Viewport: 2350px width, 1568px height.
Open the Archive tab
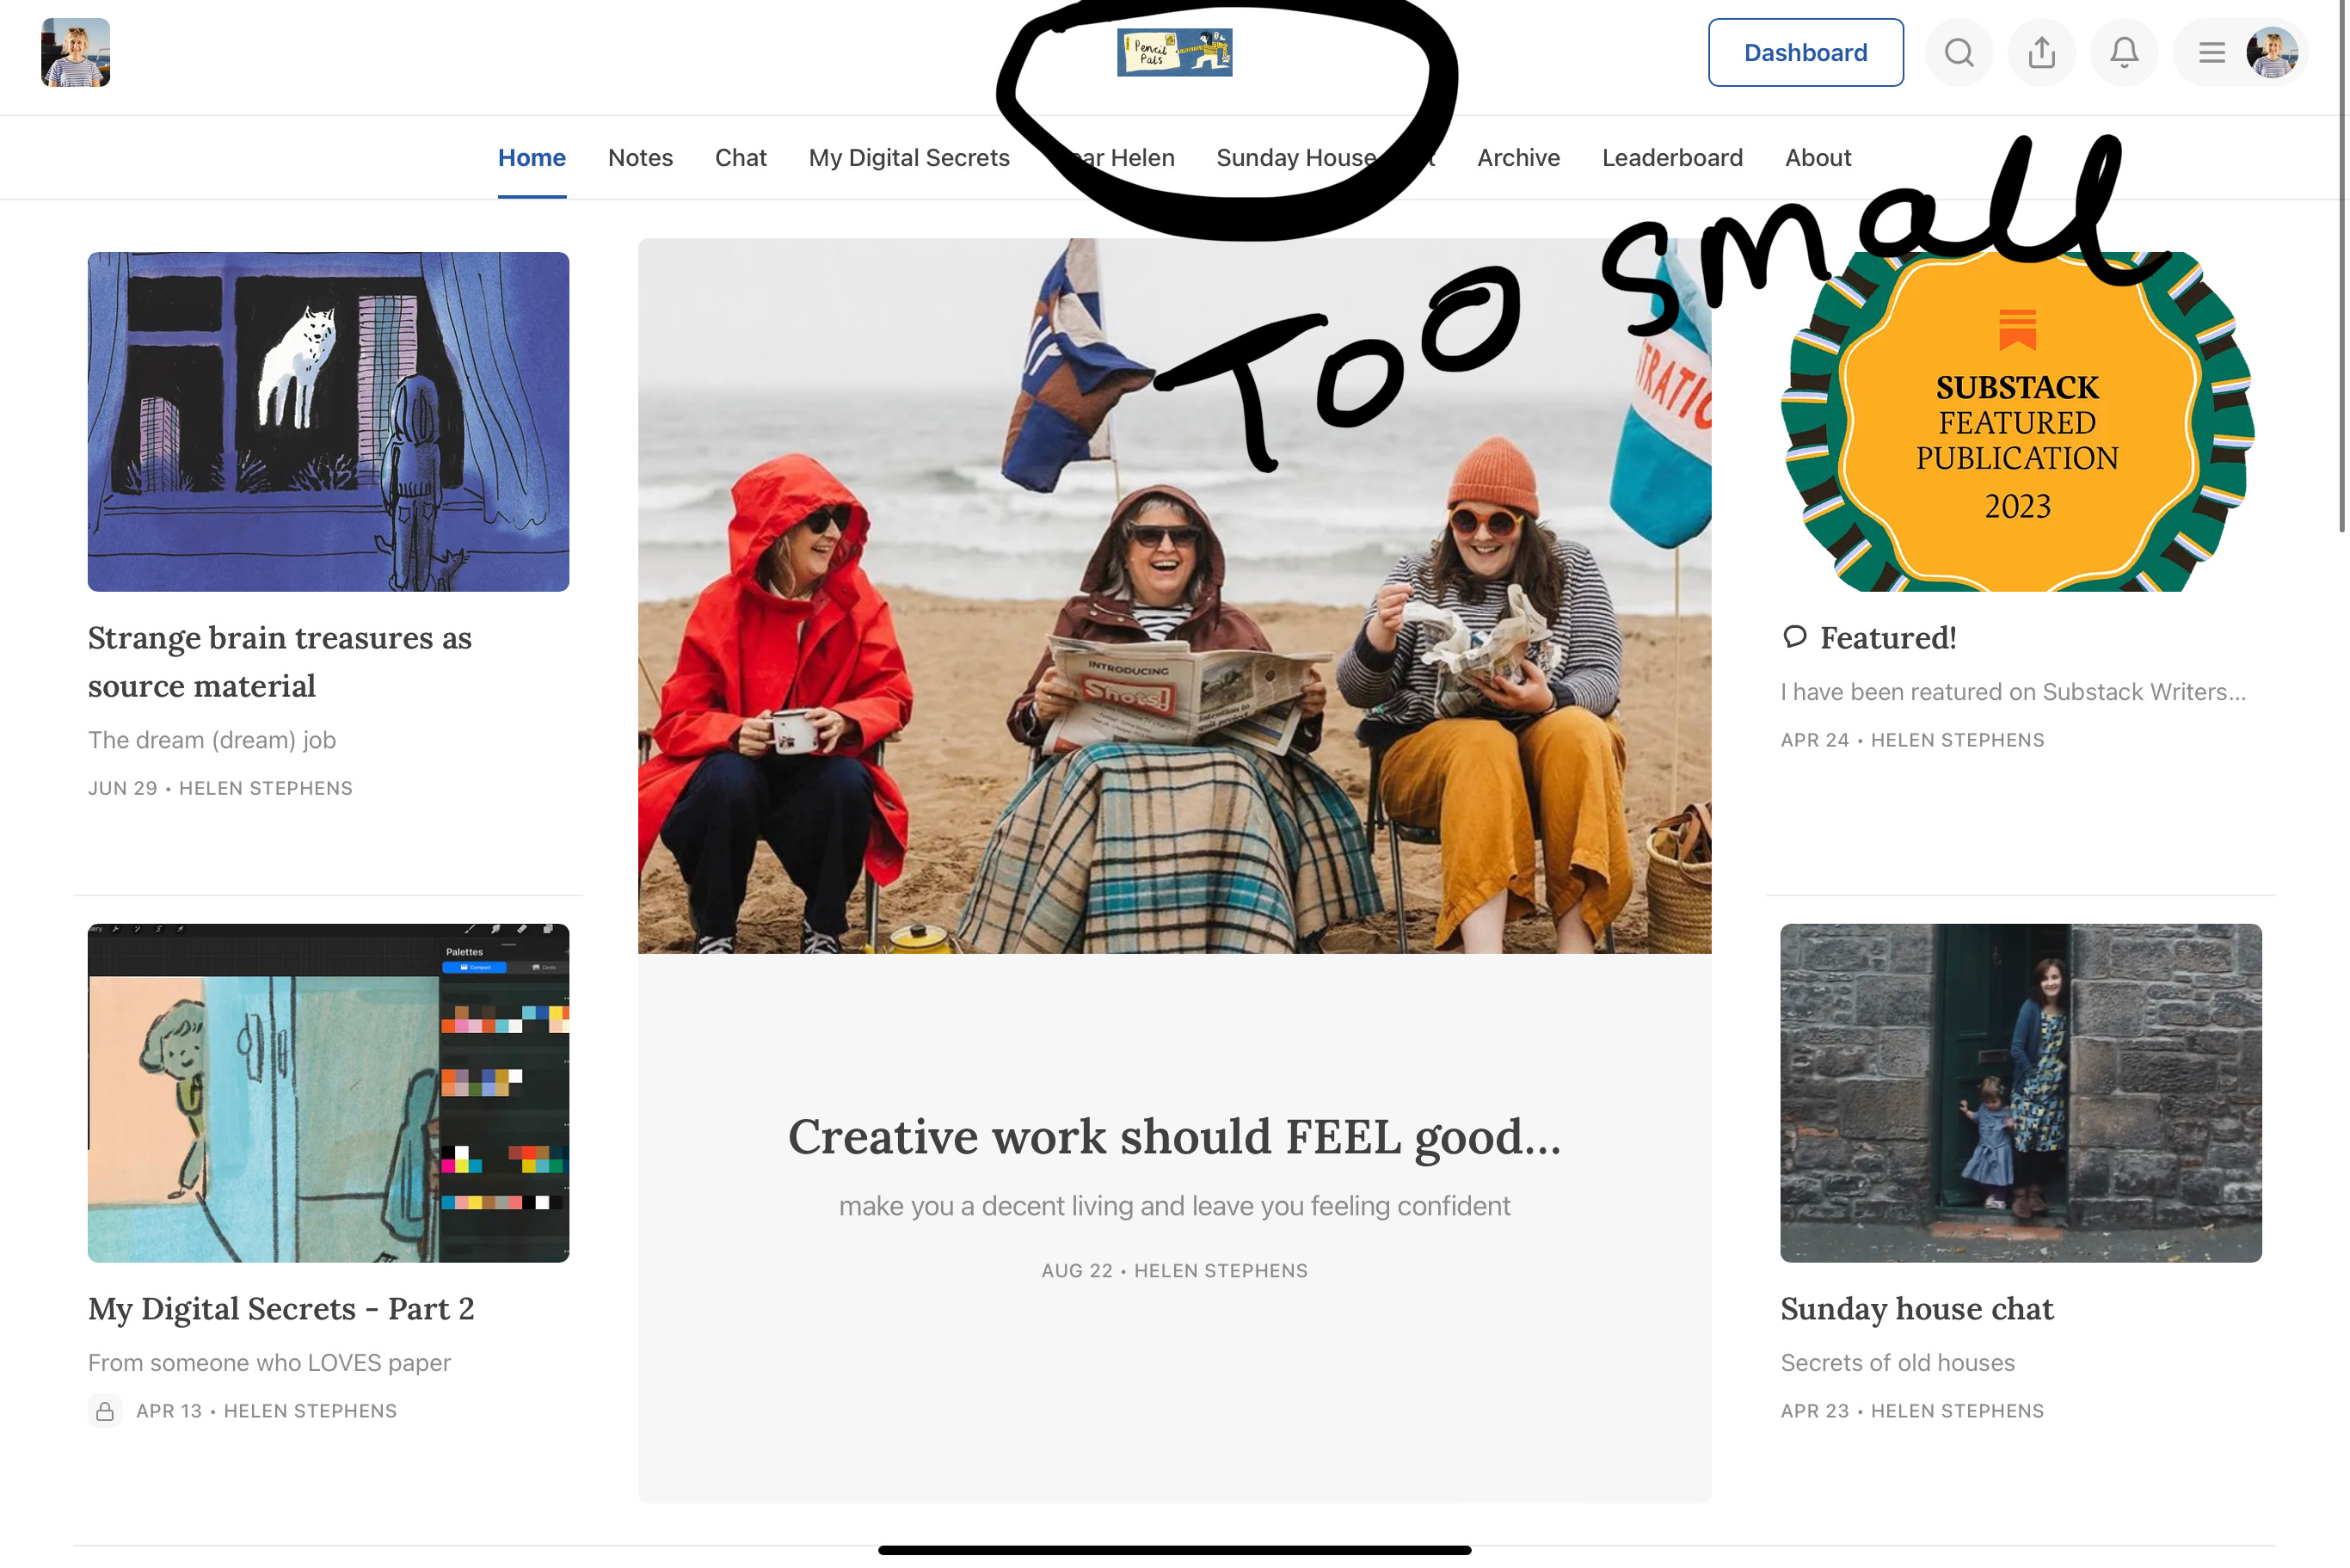click(1517, 158)
